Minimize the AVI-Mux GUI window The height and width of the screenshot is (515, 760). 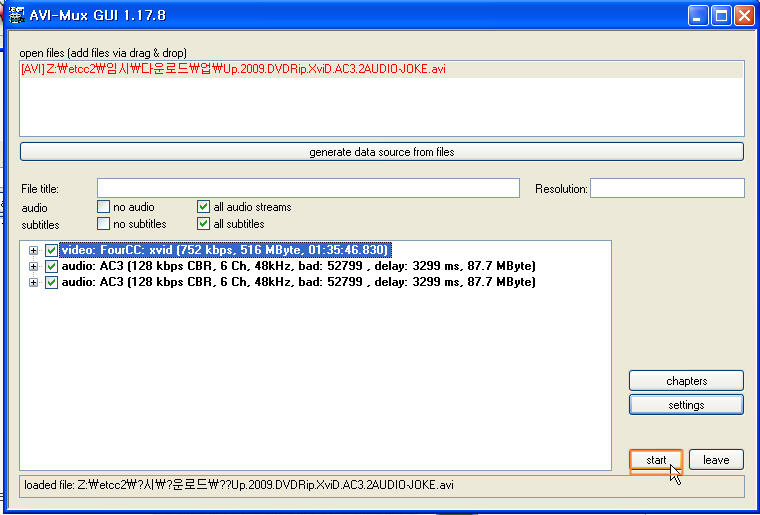(697, 16)
